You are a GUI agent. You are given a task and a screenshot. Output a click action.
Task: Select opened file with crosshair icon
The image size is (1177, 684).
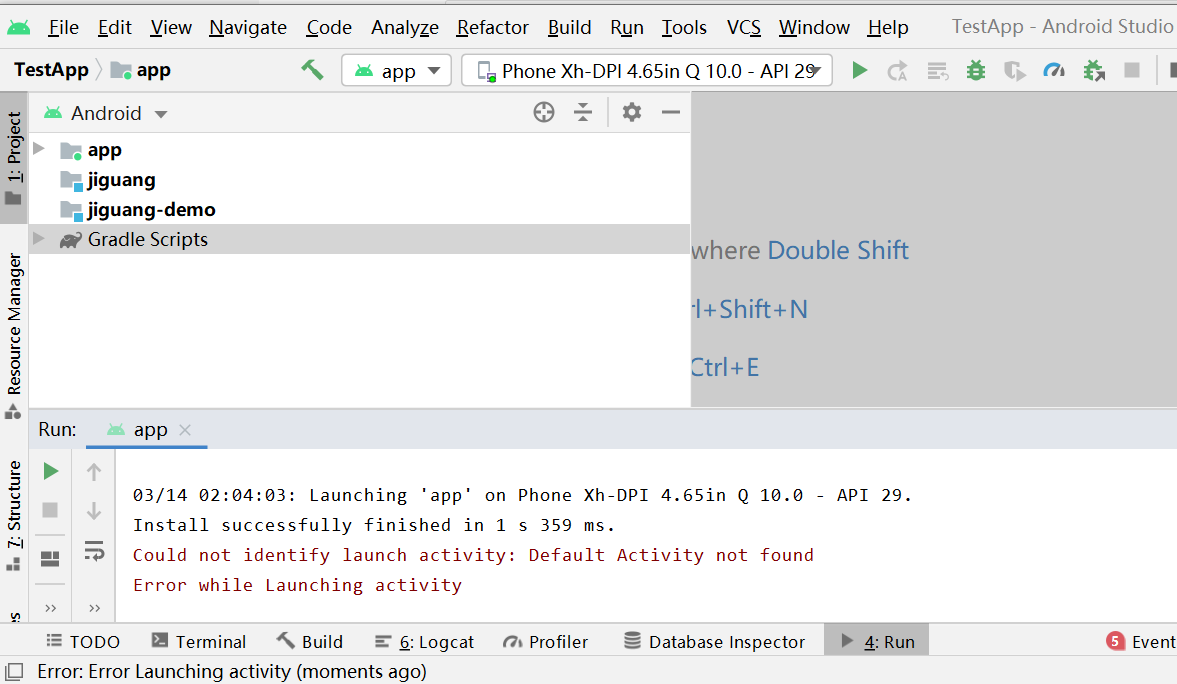coord(543,113)
